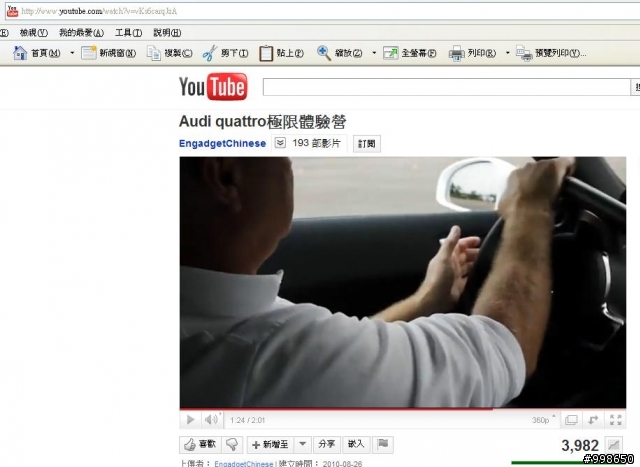
Task: Click the Share (分享) button
Action: (327, 445)
